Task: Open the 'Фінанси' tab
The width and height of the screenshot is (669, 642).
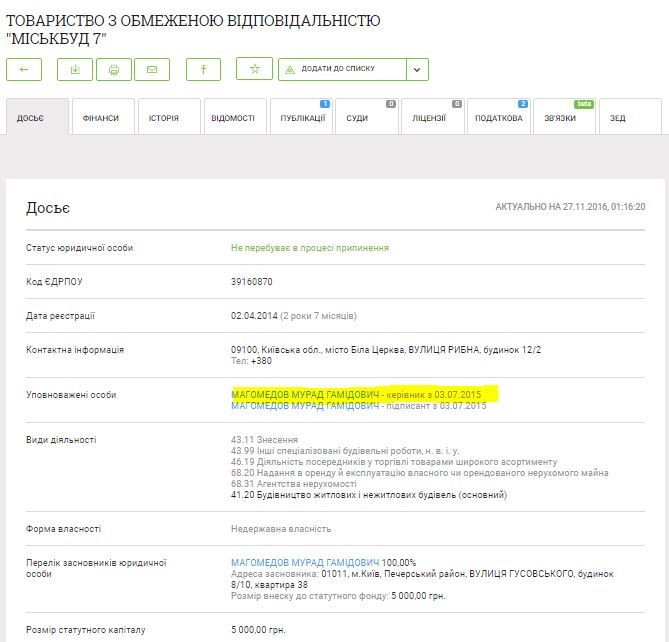Action: coord(102,118)
